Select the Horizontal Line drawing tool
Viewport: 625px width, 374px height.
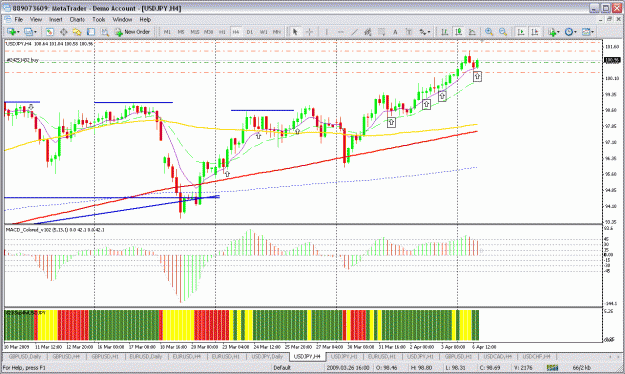click(340, 32)
